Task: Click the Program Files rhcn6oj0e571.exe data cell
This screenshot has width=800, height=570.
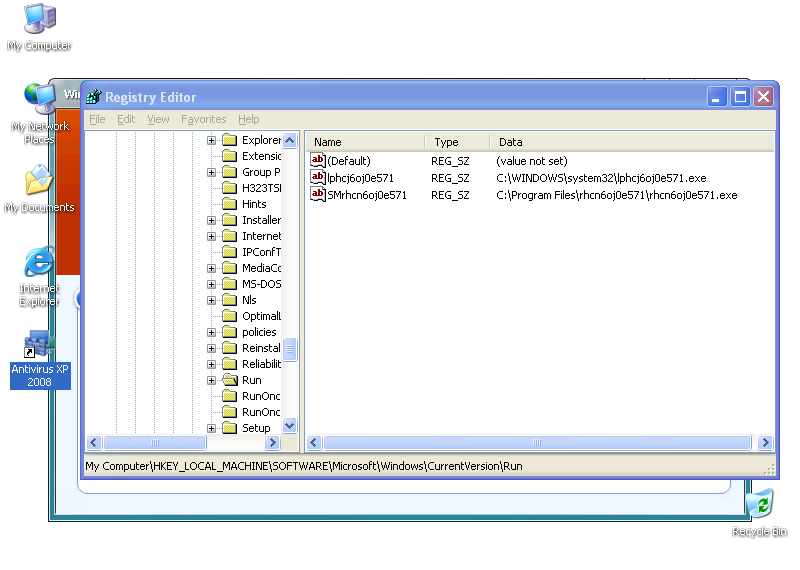Action: (x=616, y=195)
